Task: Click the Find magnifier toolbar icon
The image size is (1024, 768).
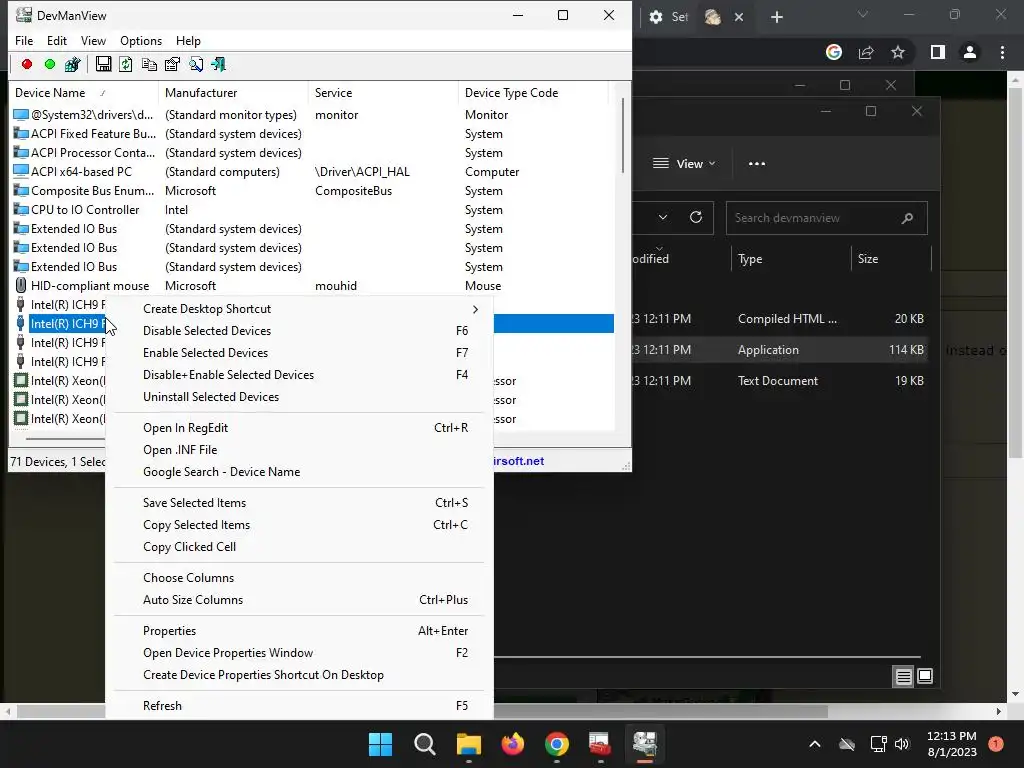Action: [196, 64]
